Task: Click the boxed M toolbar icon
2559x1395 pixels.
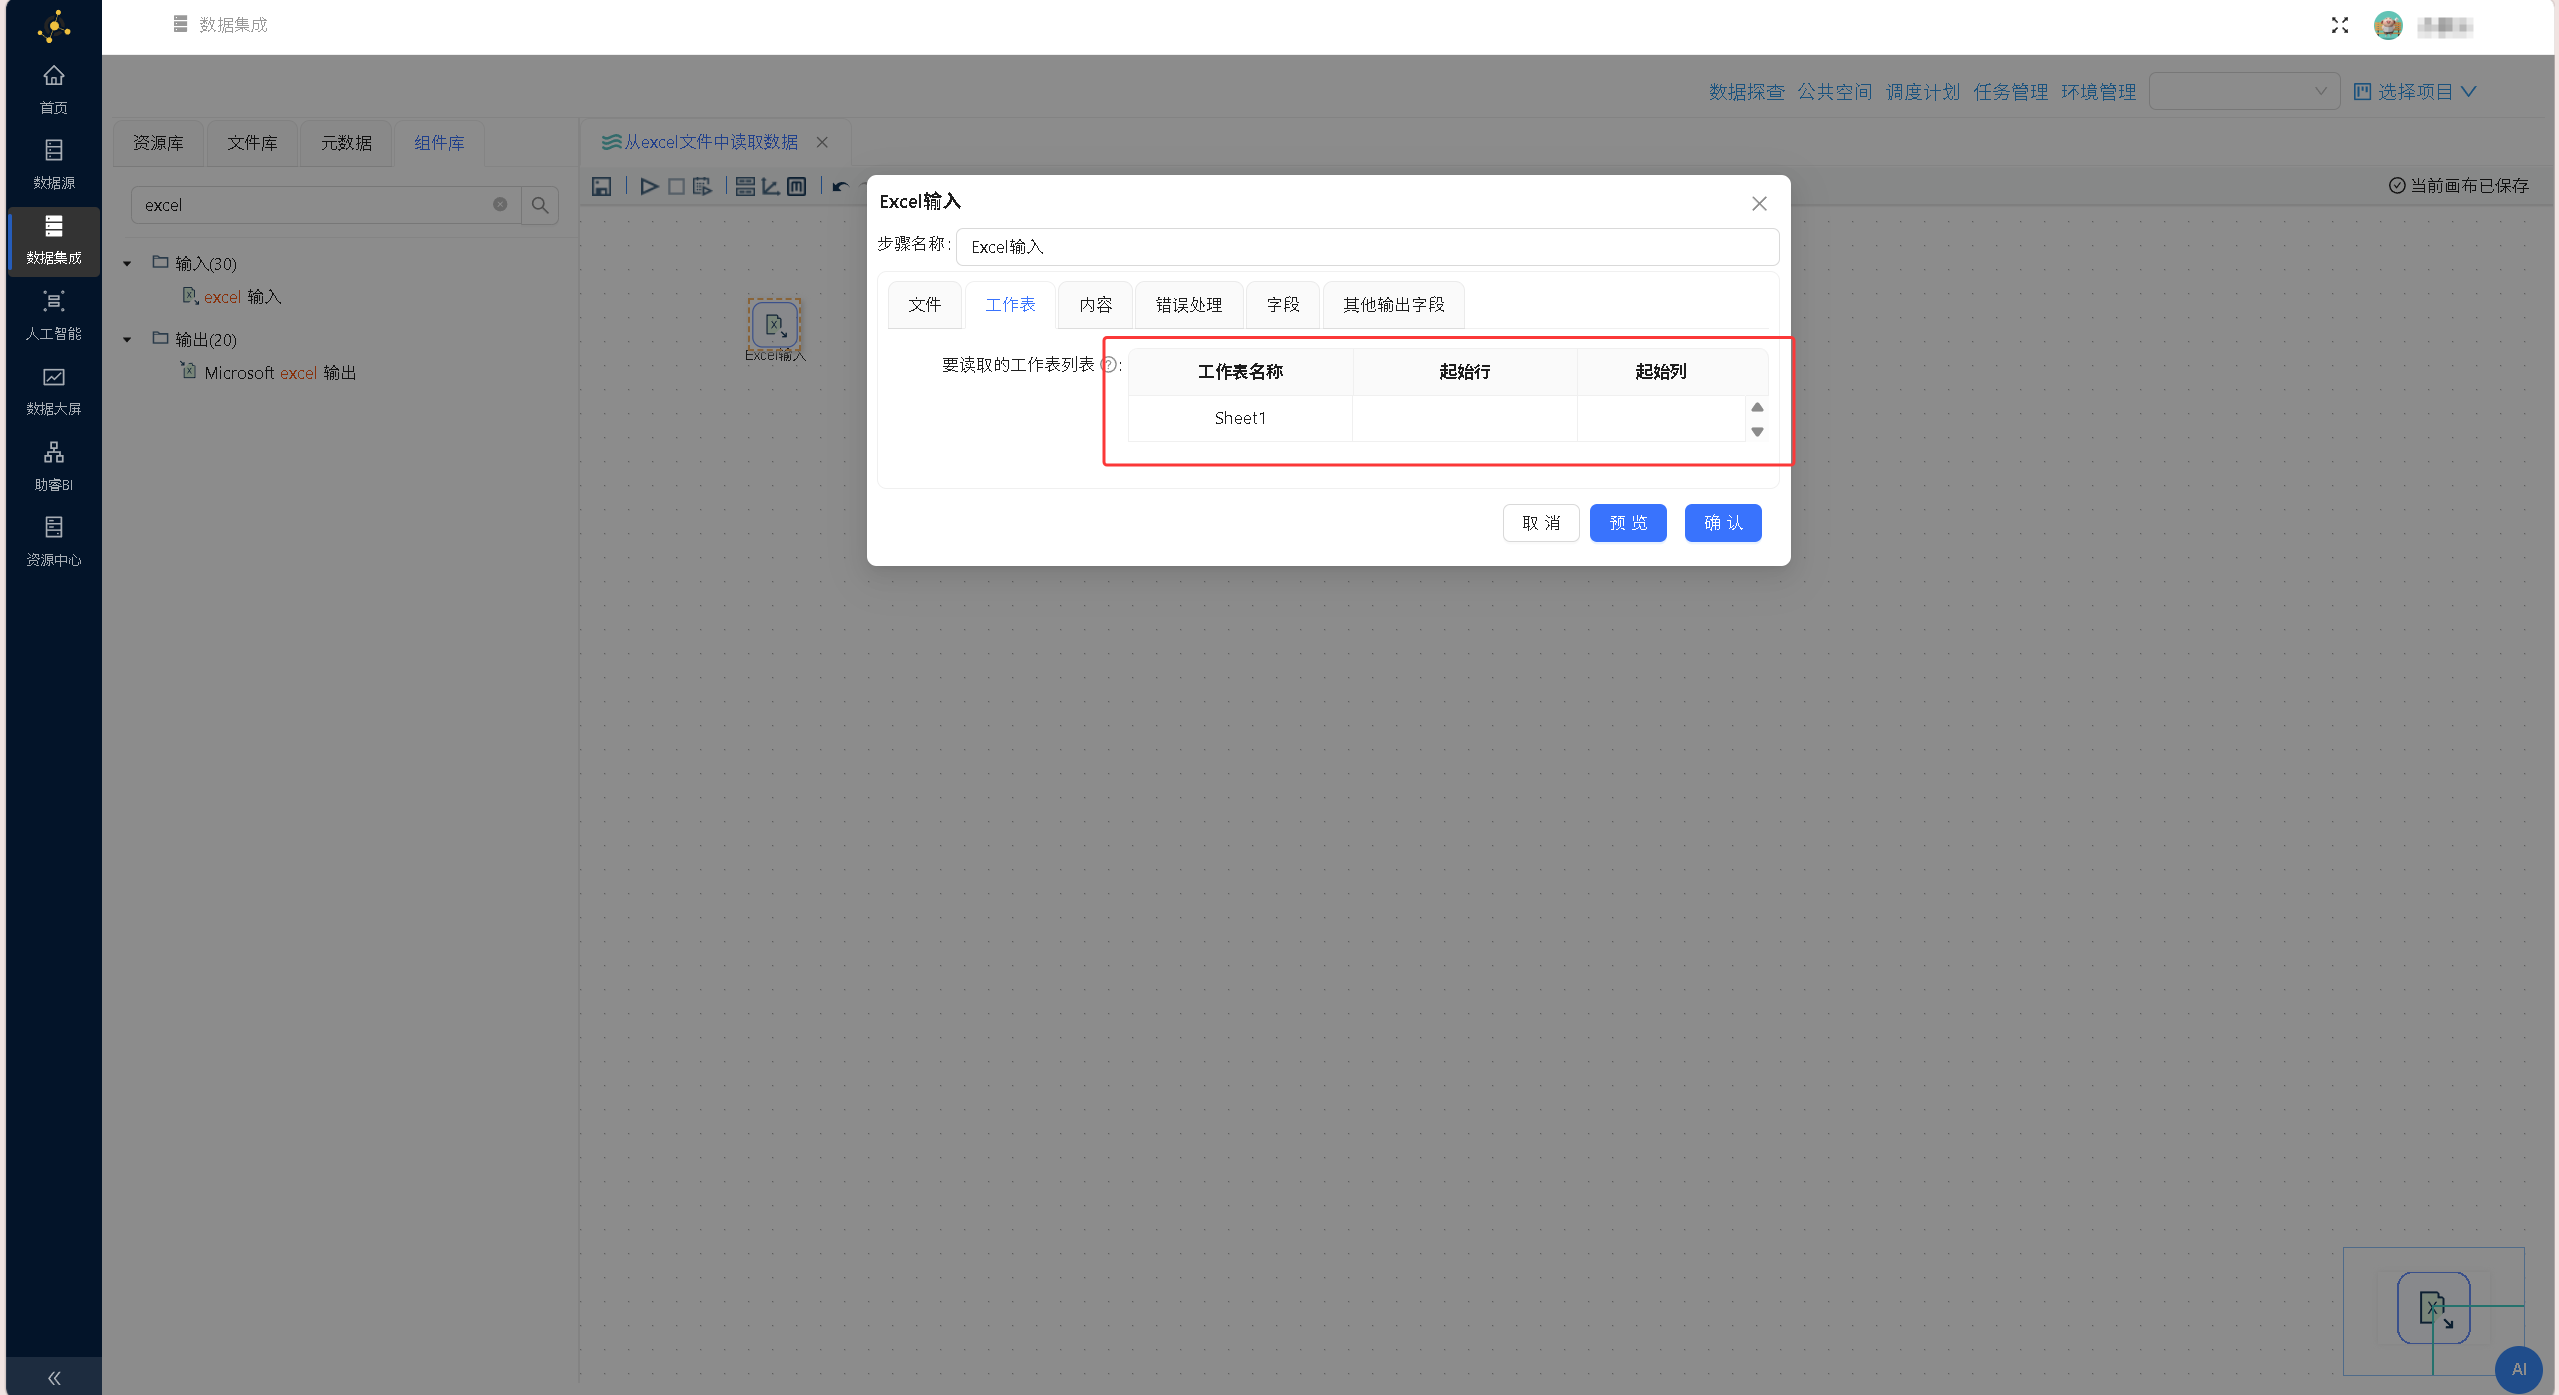Action: coord(796,186)
